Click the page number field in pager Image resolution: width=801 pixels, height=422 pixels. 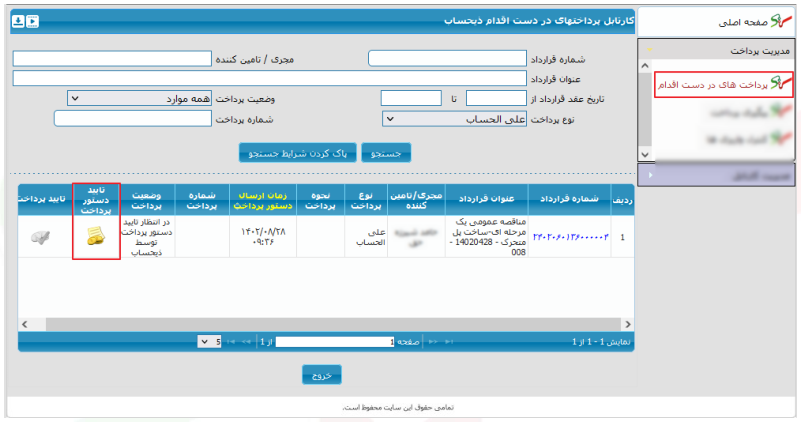335,342
